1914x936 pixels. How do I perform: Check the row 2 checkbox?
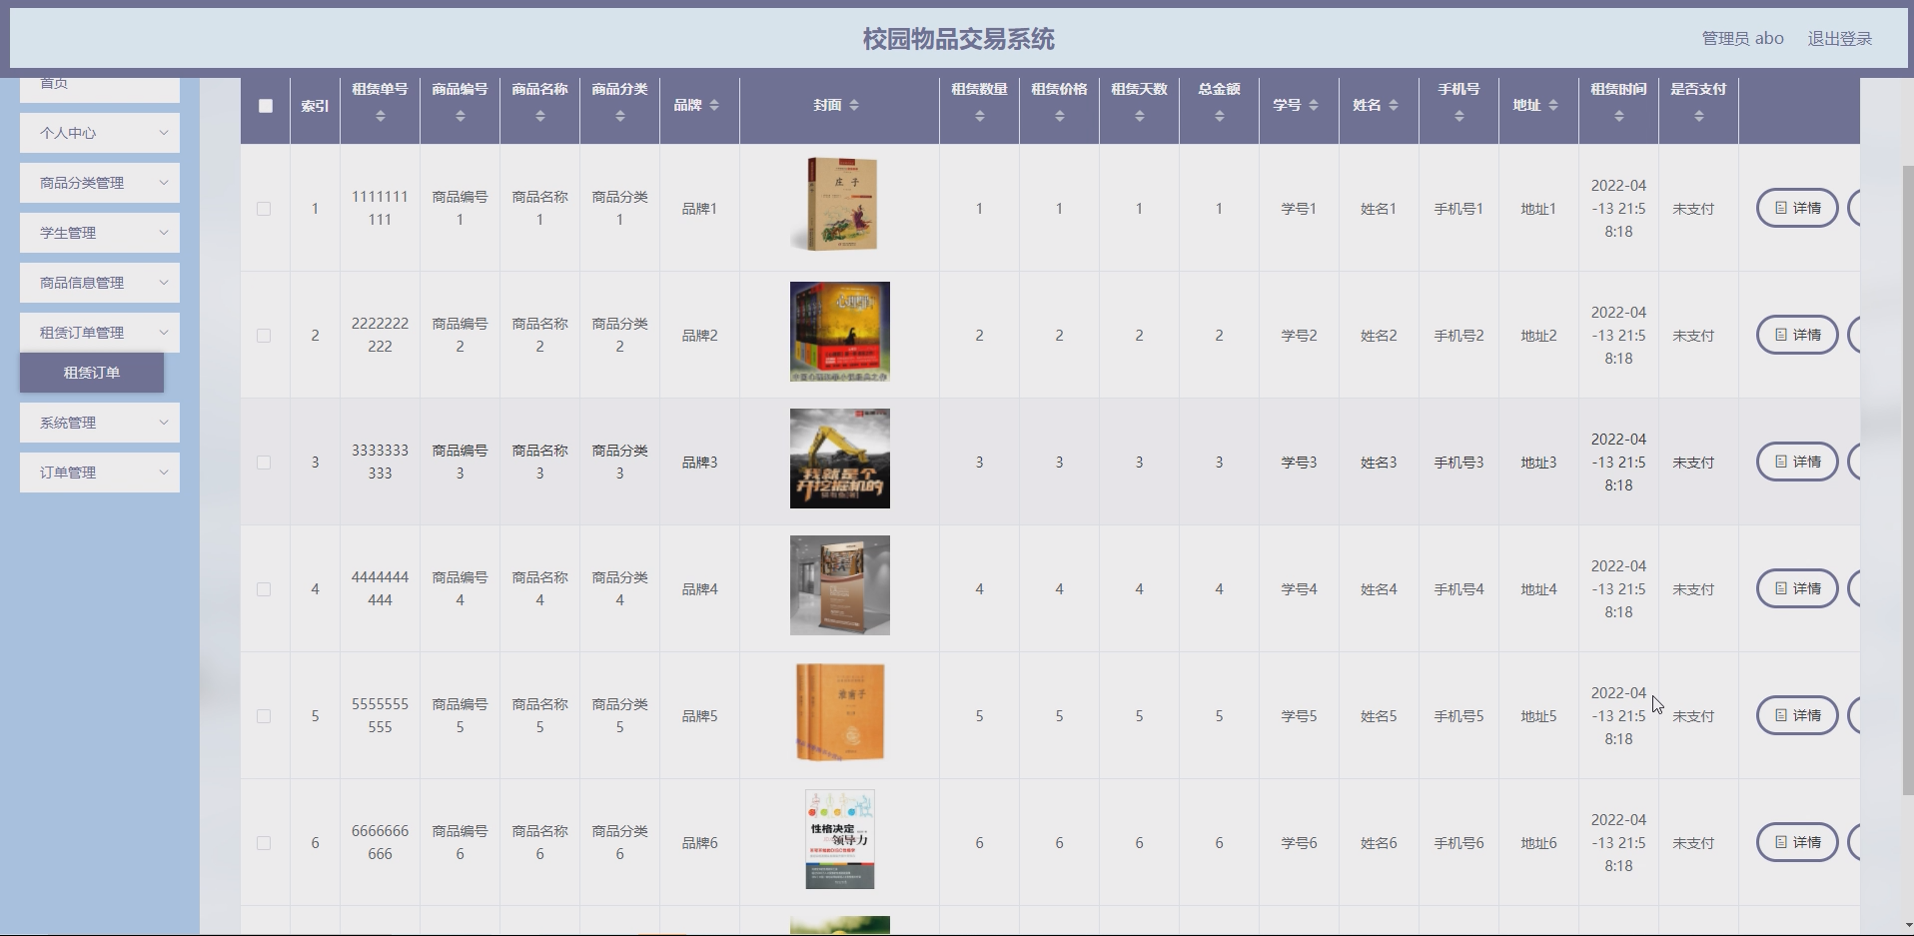pos(264,336)
